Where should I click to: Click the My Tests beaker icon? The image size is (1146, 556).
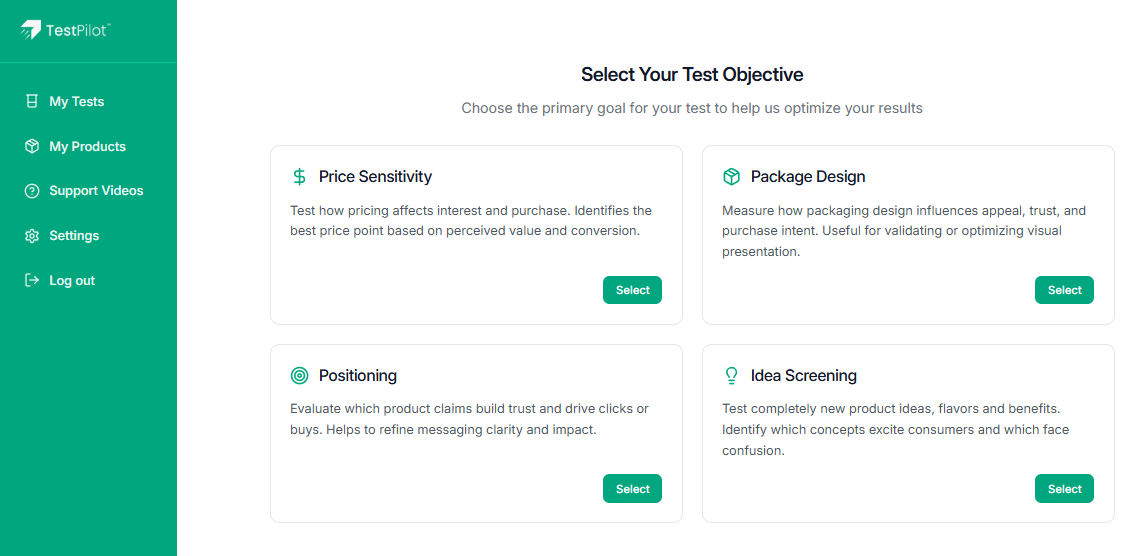(x=31, y=101)
